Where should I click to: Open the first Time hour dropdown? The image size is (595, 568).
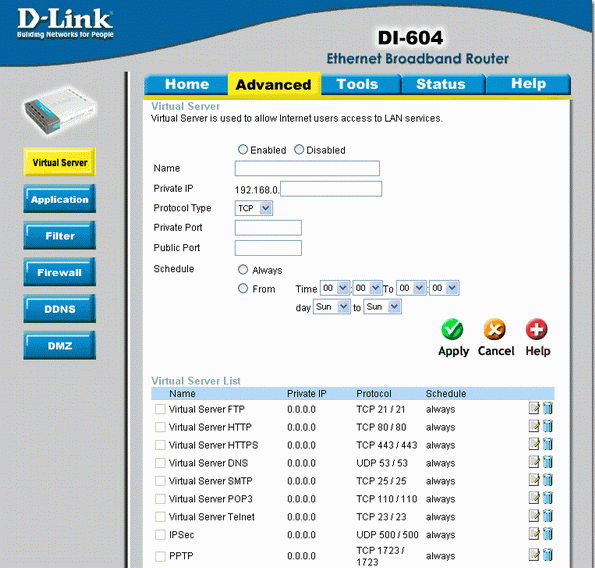click(334, 288)
